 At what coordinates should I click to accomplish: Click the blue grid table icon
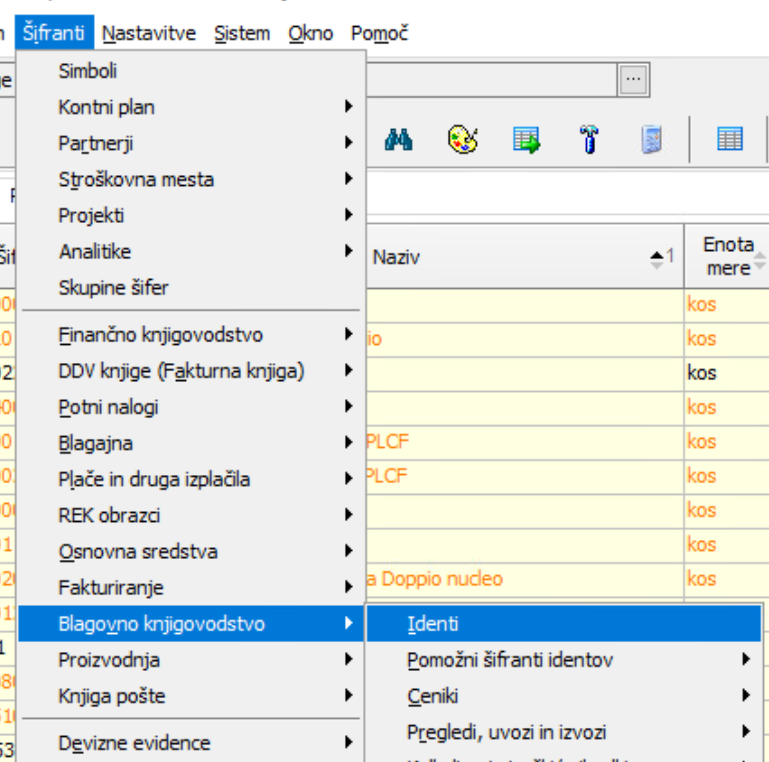(x=730, y=139)
